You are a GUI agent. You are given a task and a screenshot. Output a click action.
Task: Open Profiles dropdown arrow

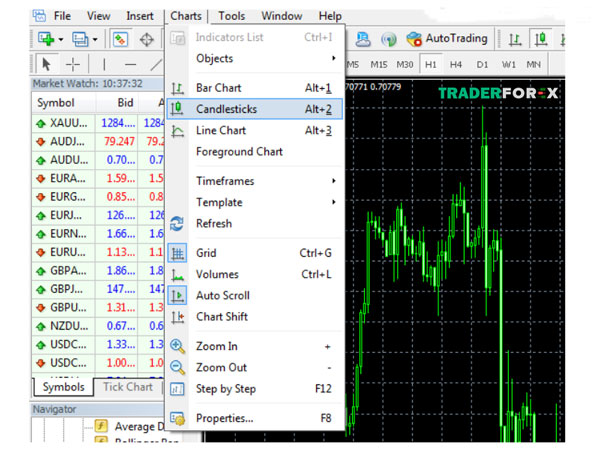[x=95, y=39]
